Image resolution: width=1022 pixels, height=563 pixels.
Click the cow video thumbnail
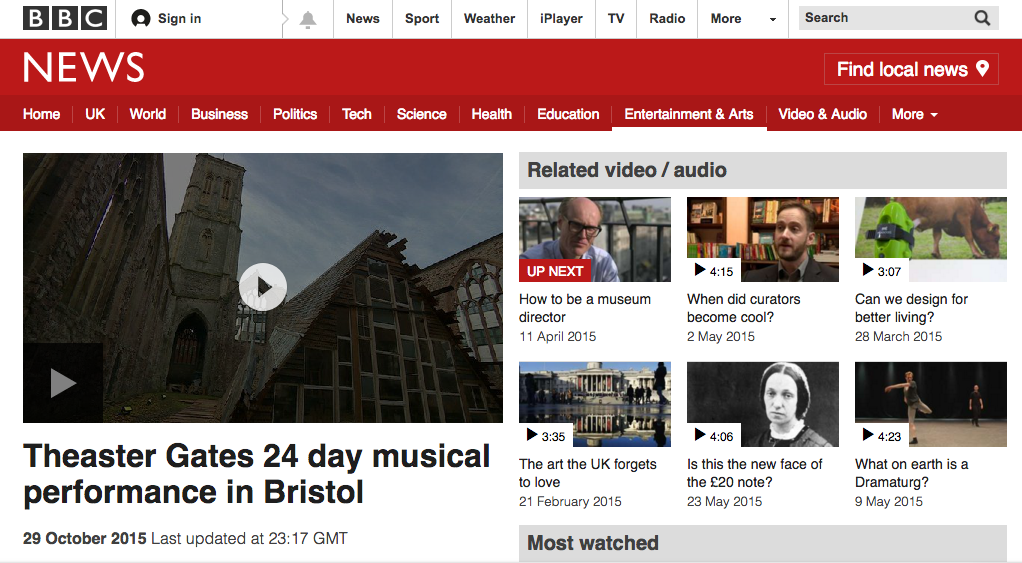point(931,239)
